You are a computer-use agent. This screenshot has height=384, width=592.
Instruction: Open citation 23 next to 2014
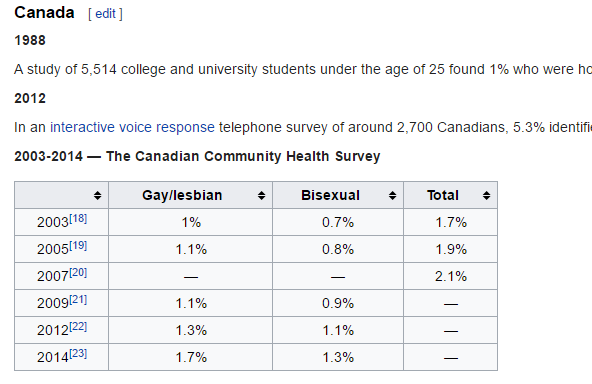[x=78, y=353]
